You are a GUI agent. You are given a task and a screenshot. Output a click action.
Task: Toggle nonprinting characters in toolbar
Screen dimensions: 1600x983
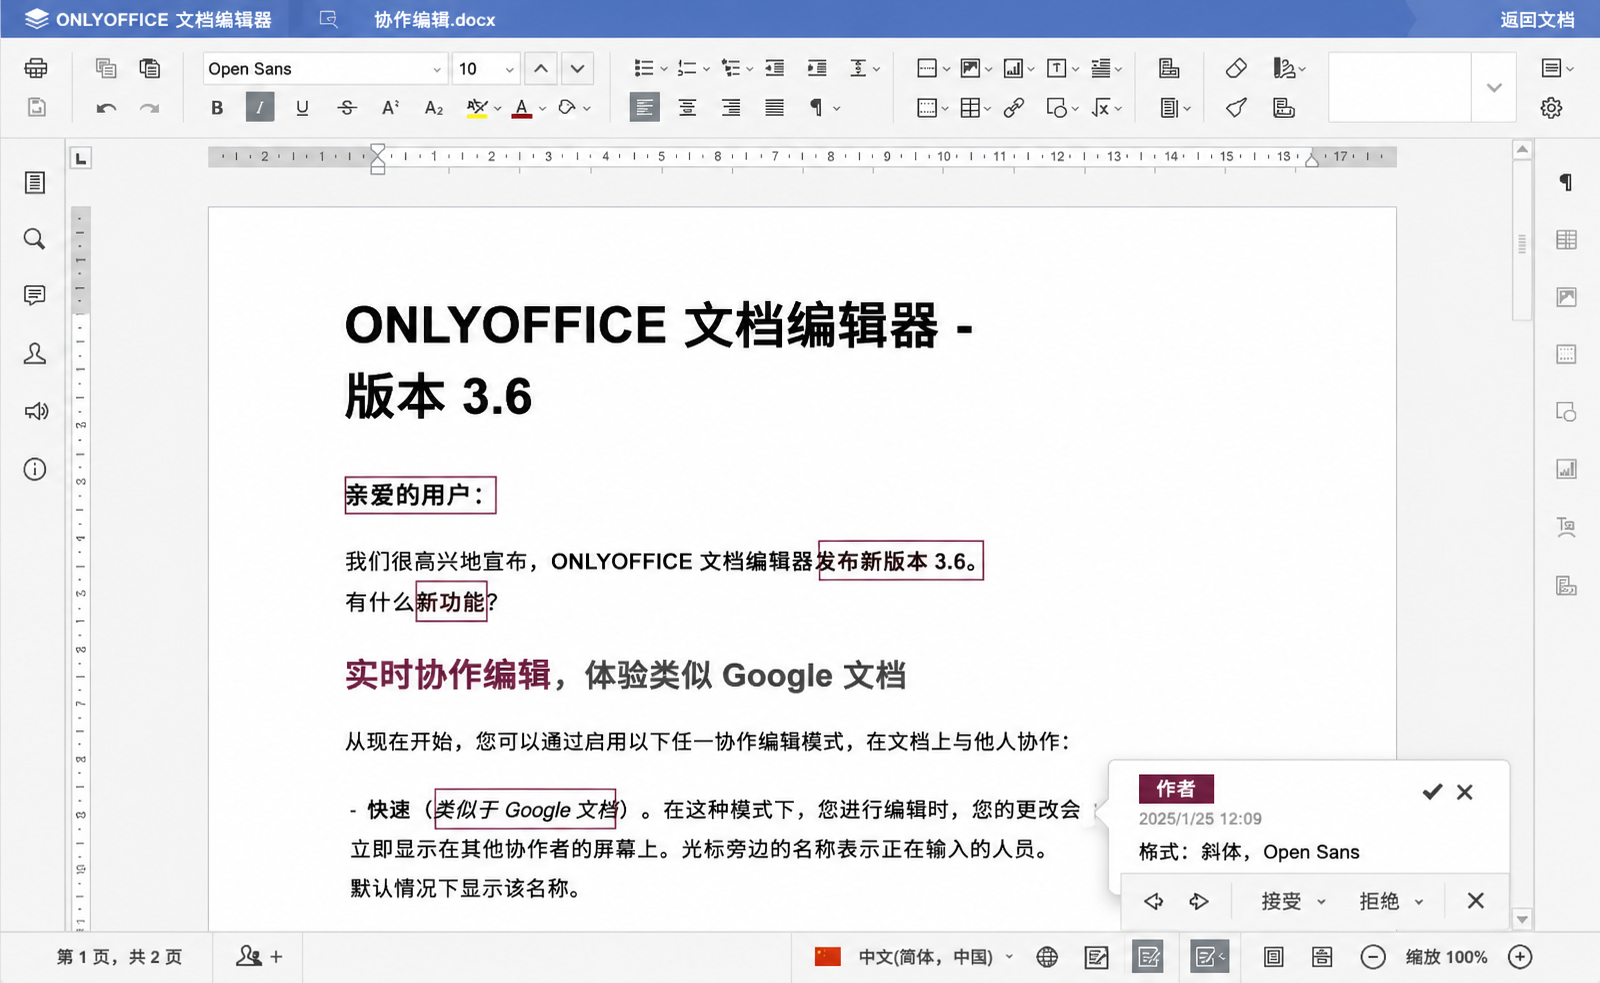[816, 108]
